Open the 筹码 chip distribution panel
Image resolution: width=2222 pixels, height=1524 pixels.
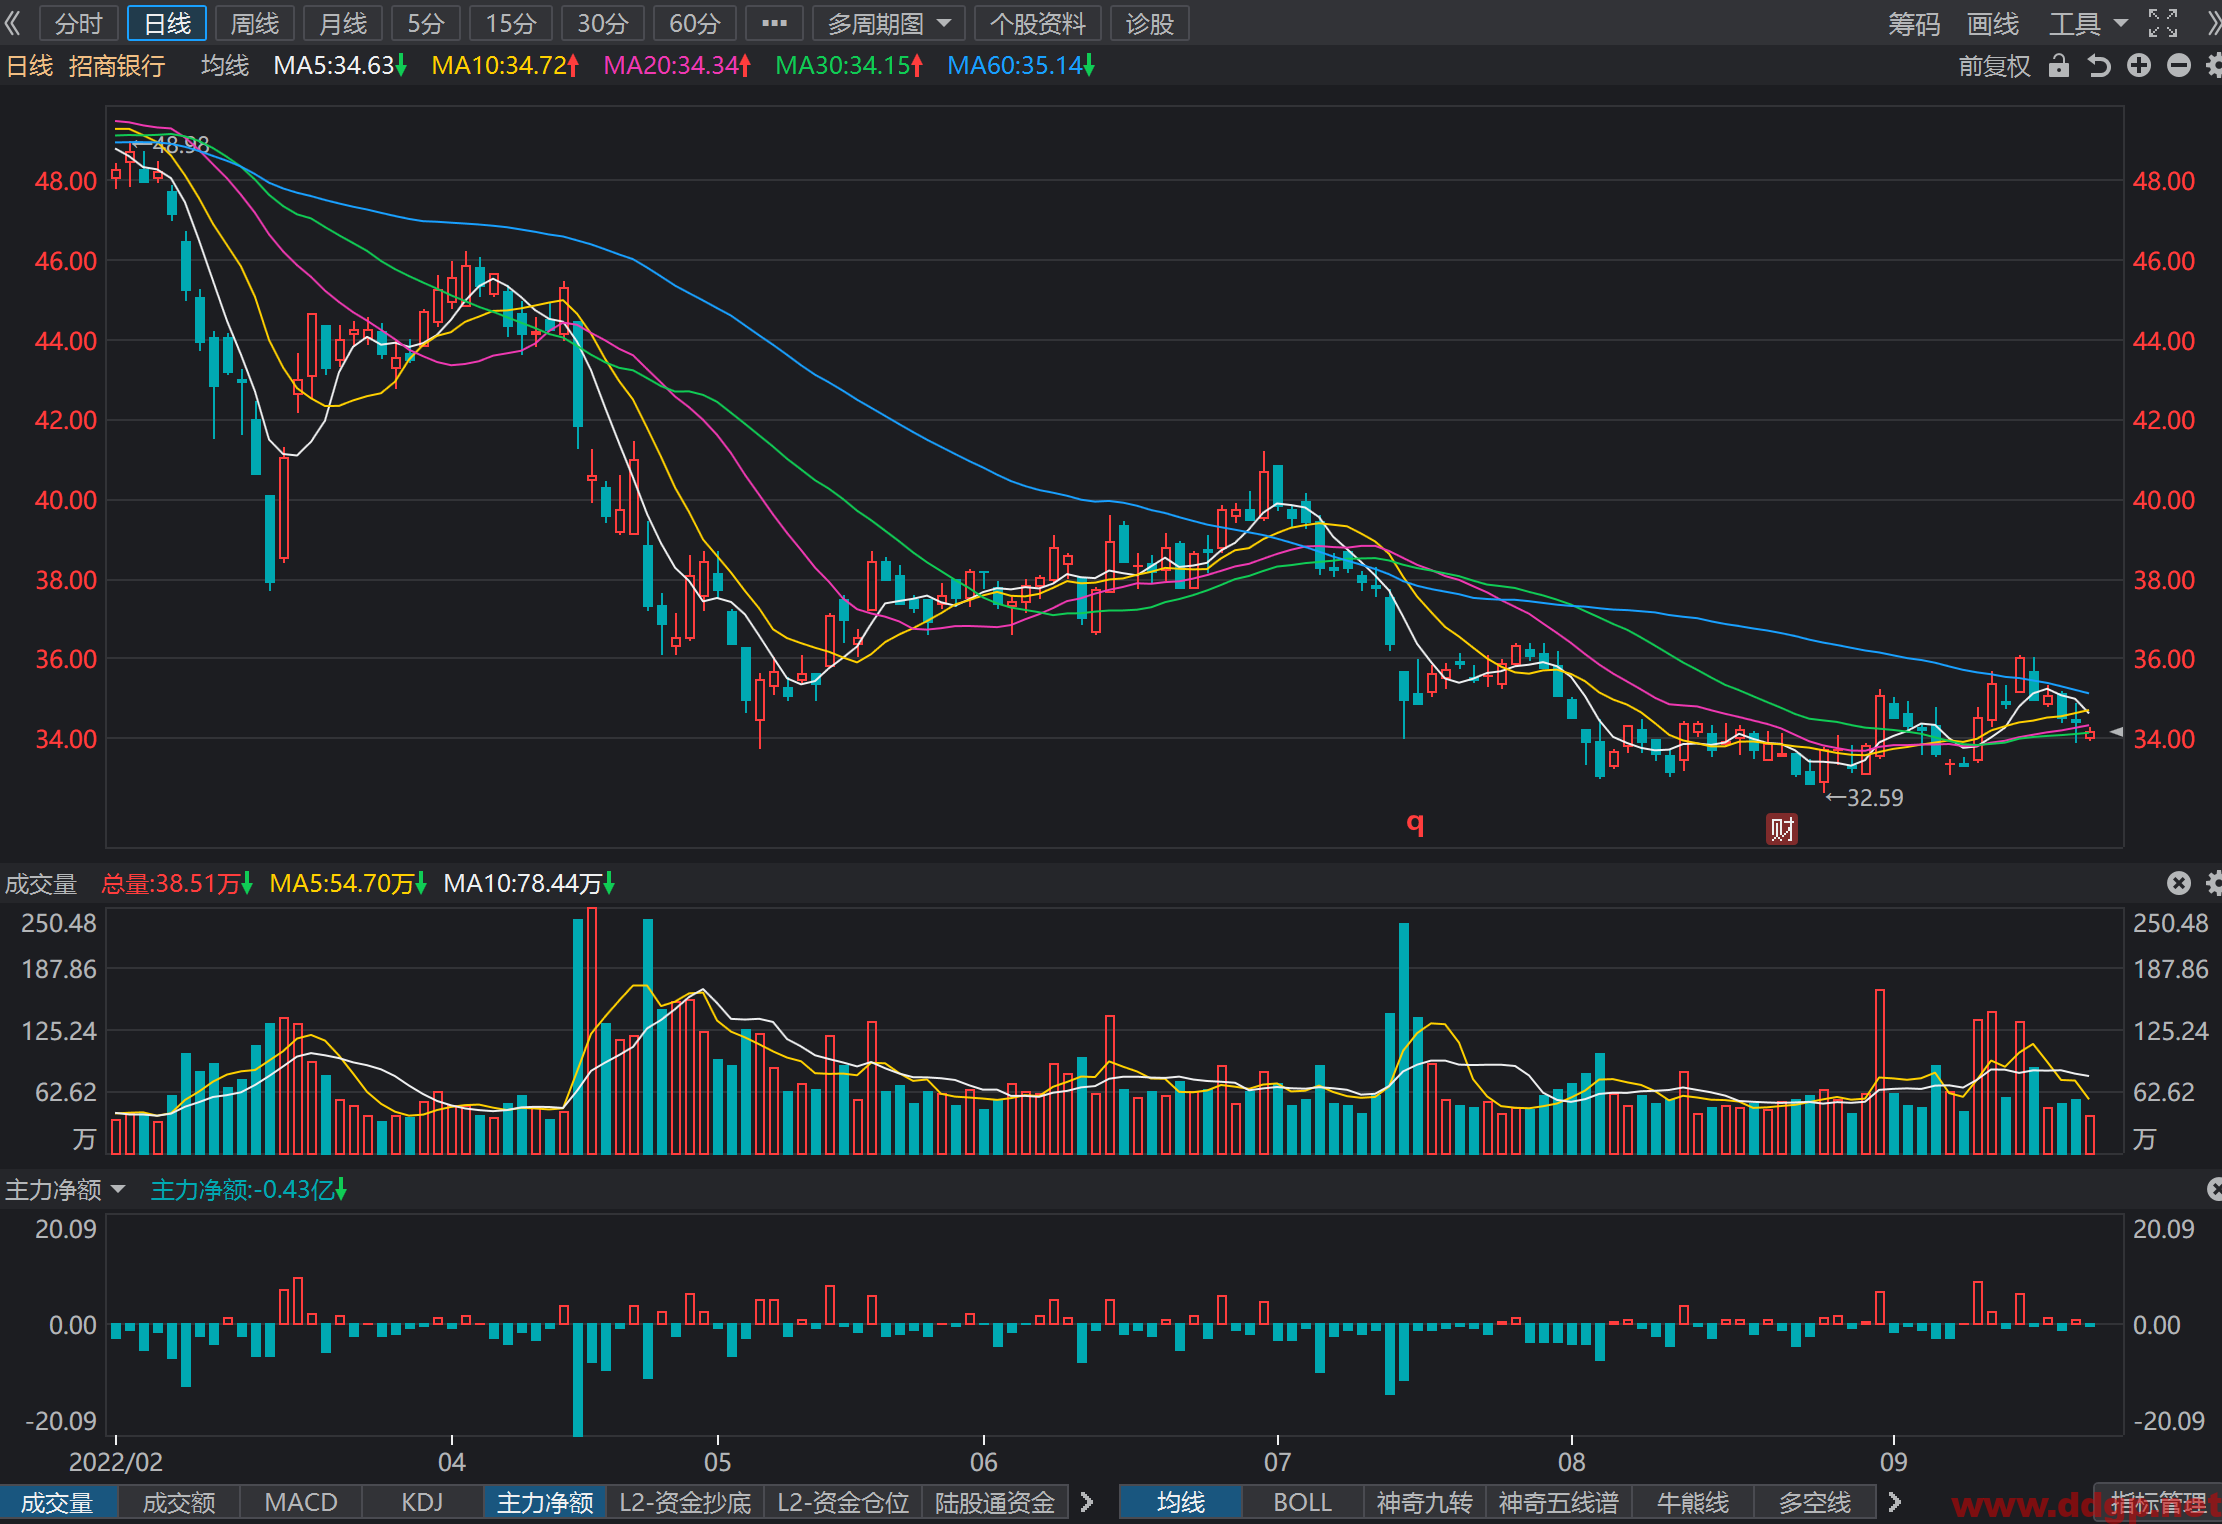click(x=1914, y=23)
